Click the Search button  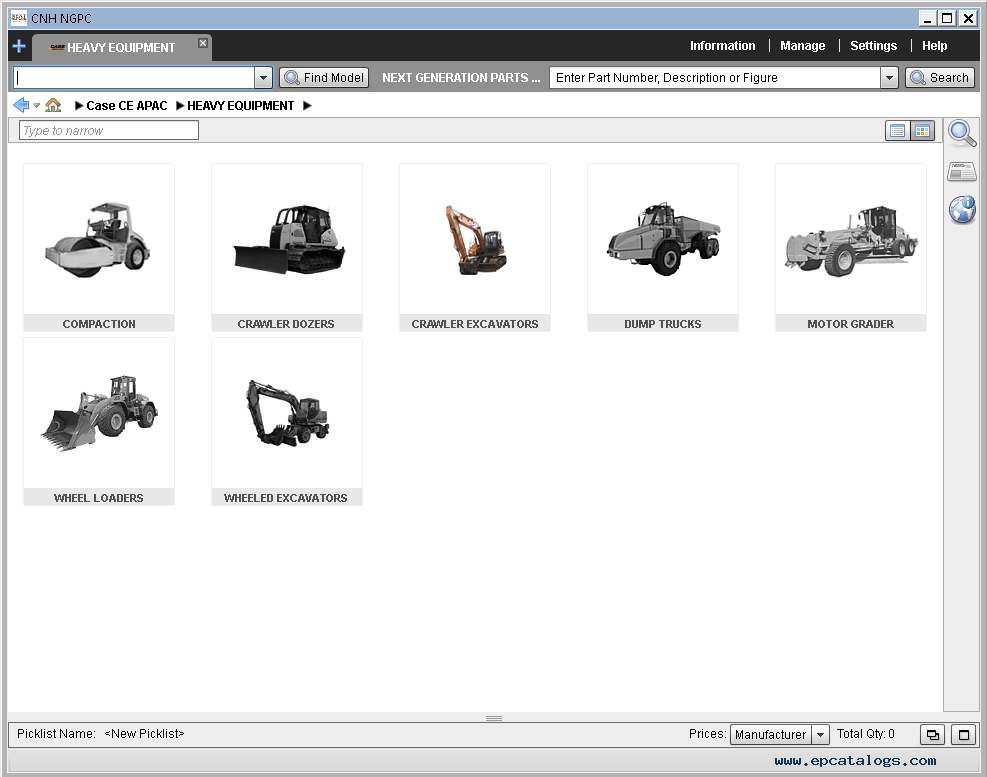click(x=940, y=77)
